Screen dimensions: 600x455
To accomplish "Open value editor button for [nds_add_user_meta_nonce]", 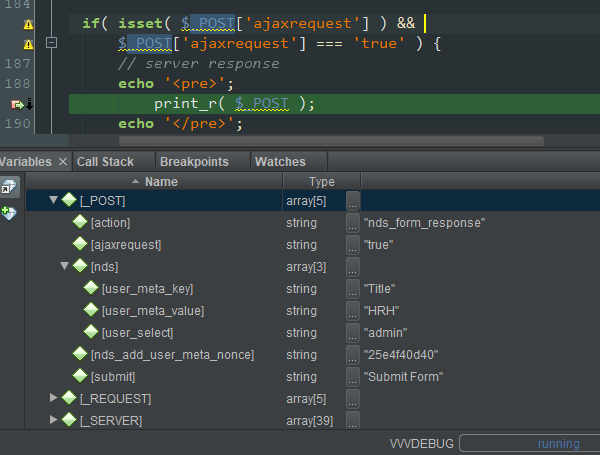I will [x=353, y=355].
